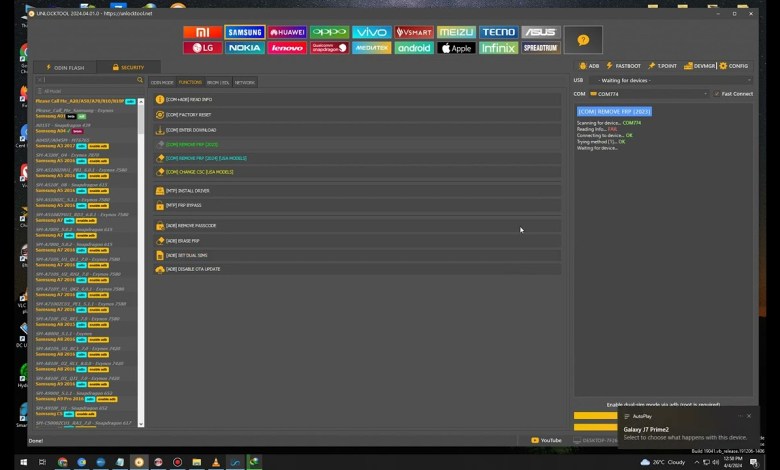Open the Fastboot tool
Viewport: 780px width, 470px height.
pyautogui.click(x=623, y=66)
